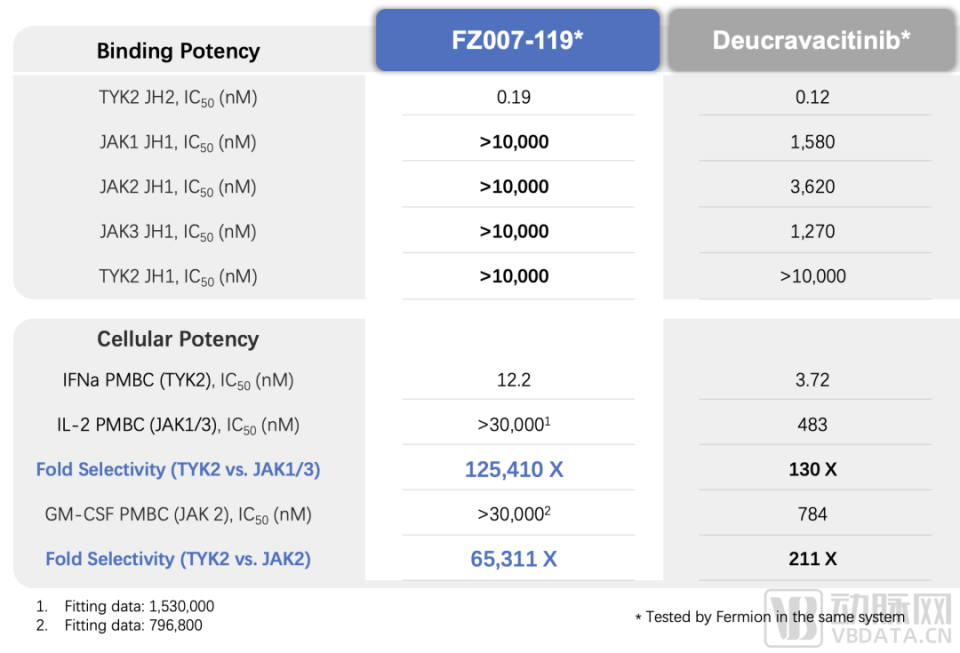Click the 211 X value for Deucravacitinib
Screen dimensions: 960x653
(x=812, y=559)
